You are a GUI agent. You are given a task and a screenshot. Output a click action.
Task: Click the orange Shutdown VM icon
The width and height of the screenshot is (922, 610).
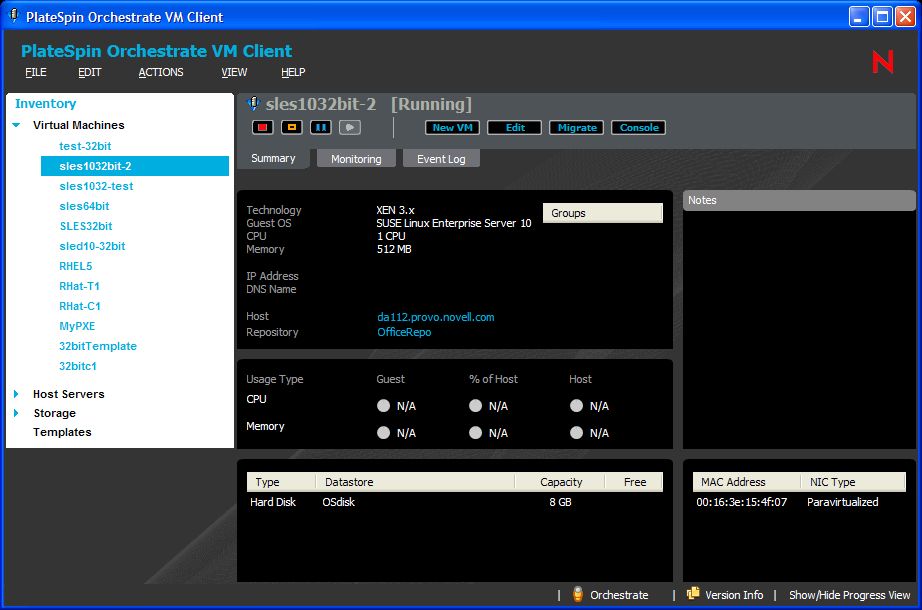click(x=292, y=128)
